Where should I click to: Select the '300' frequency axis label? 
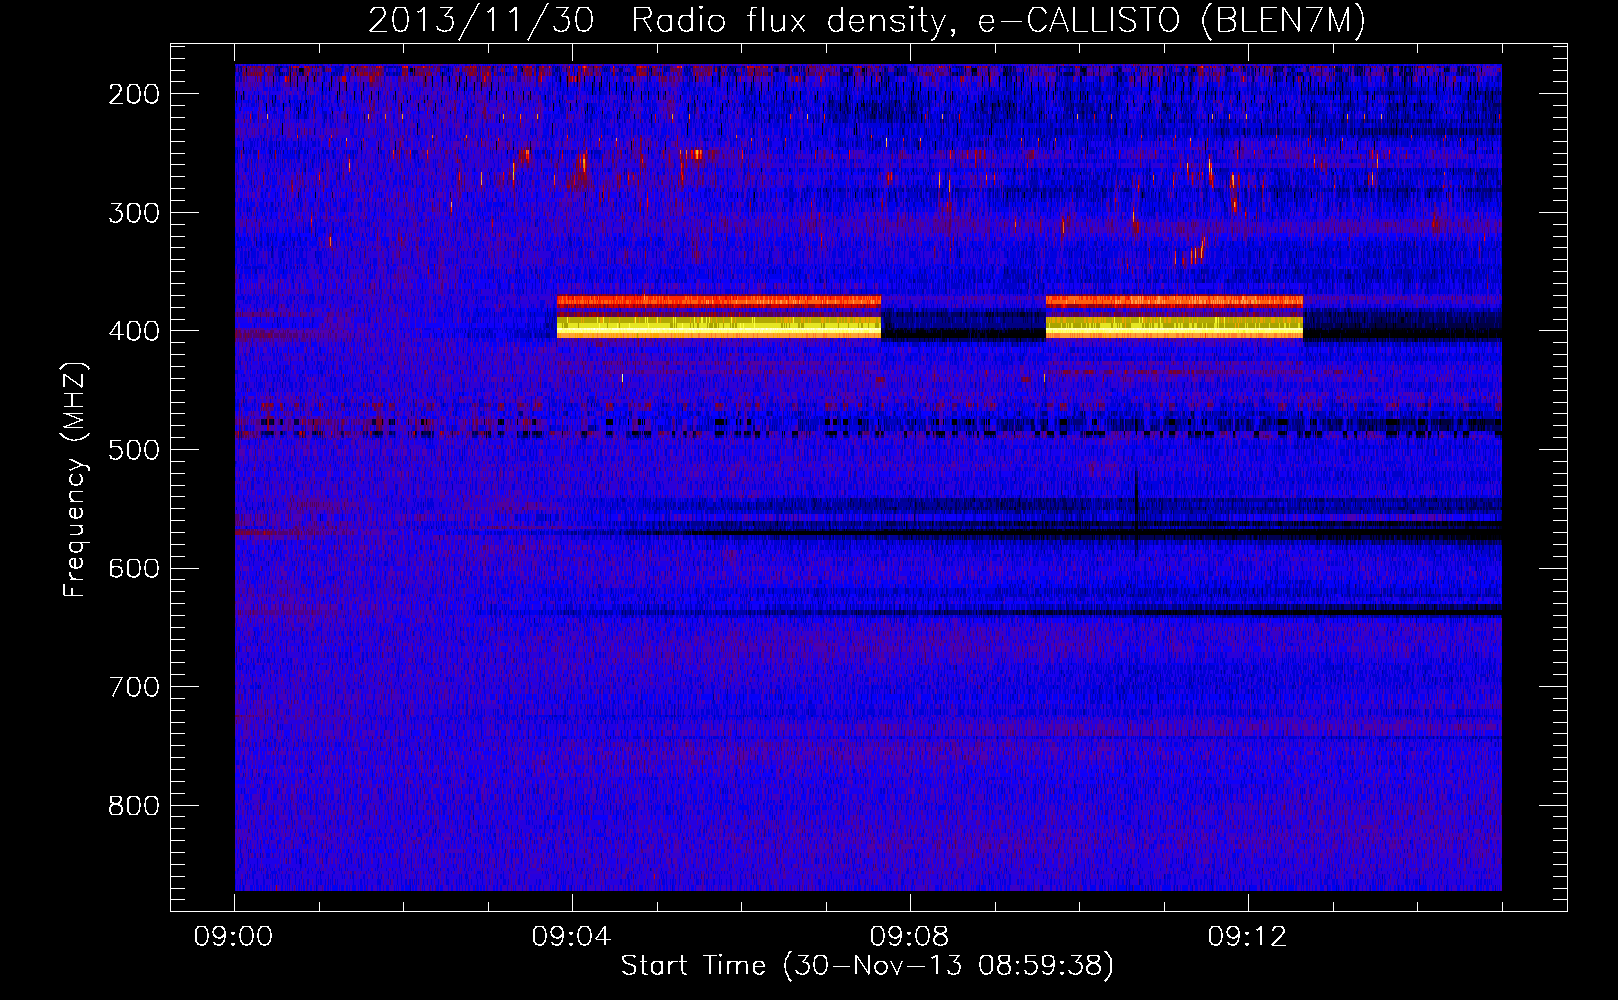pos(134,212)
